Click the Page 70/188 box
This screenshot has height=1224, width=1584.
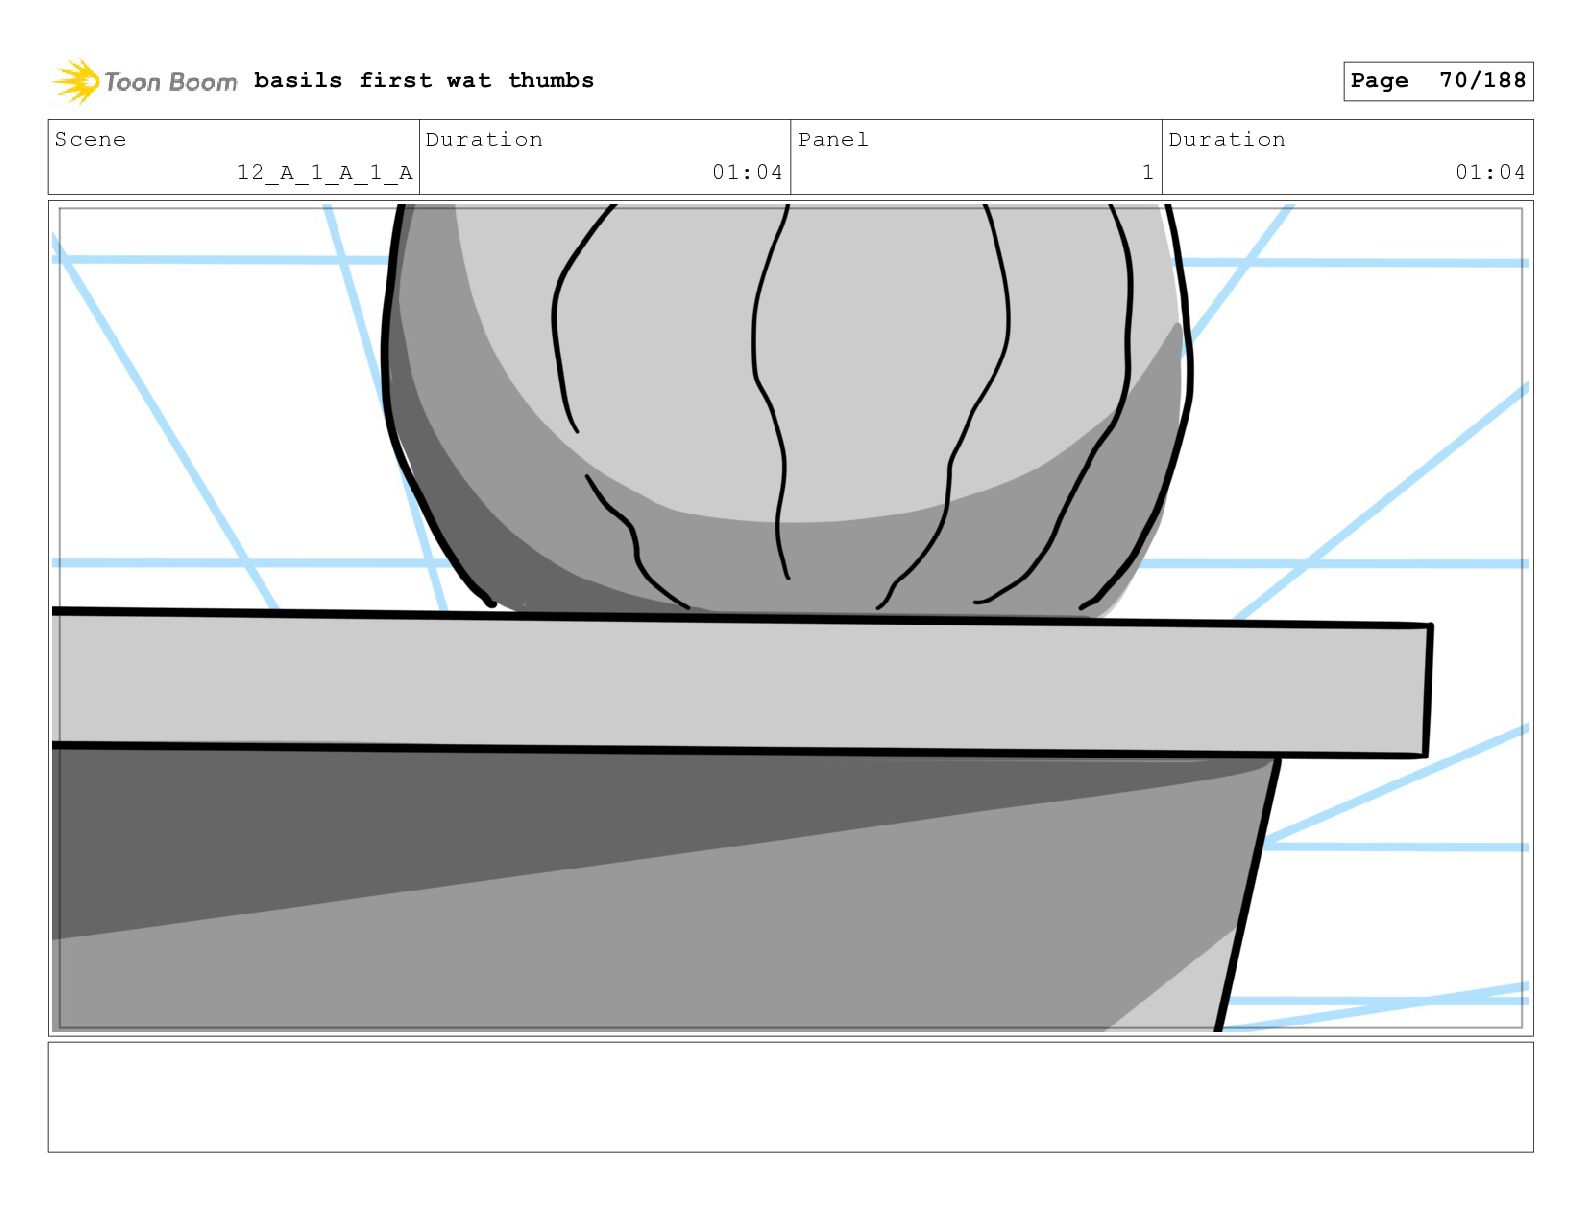pyautogui.click(x=1438, y=81)
